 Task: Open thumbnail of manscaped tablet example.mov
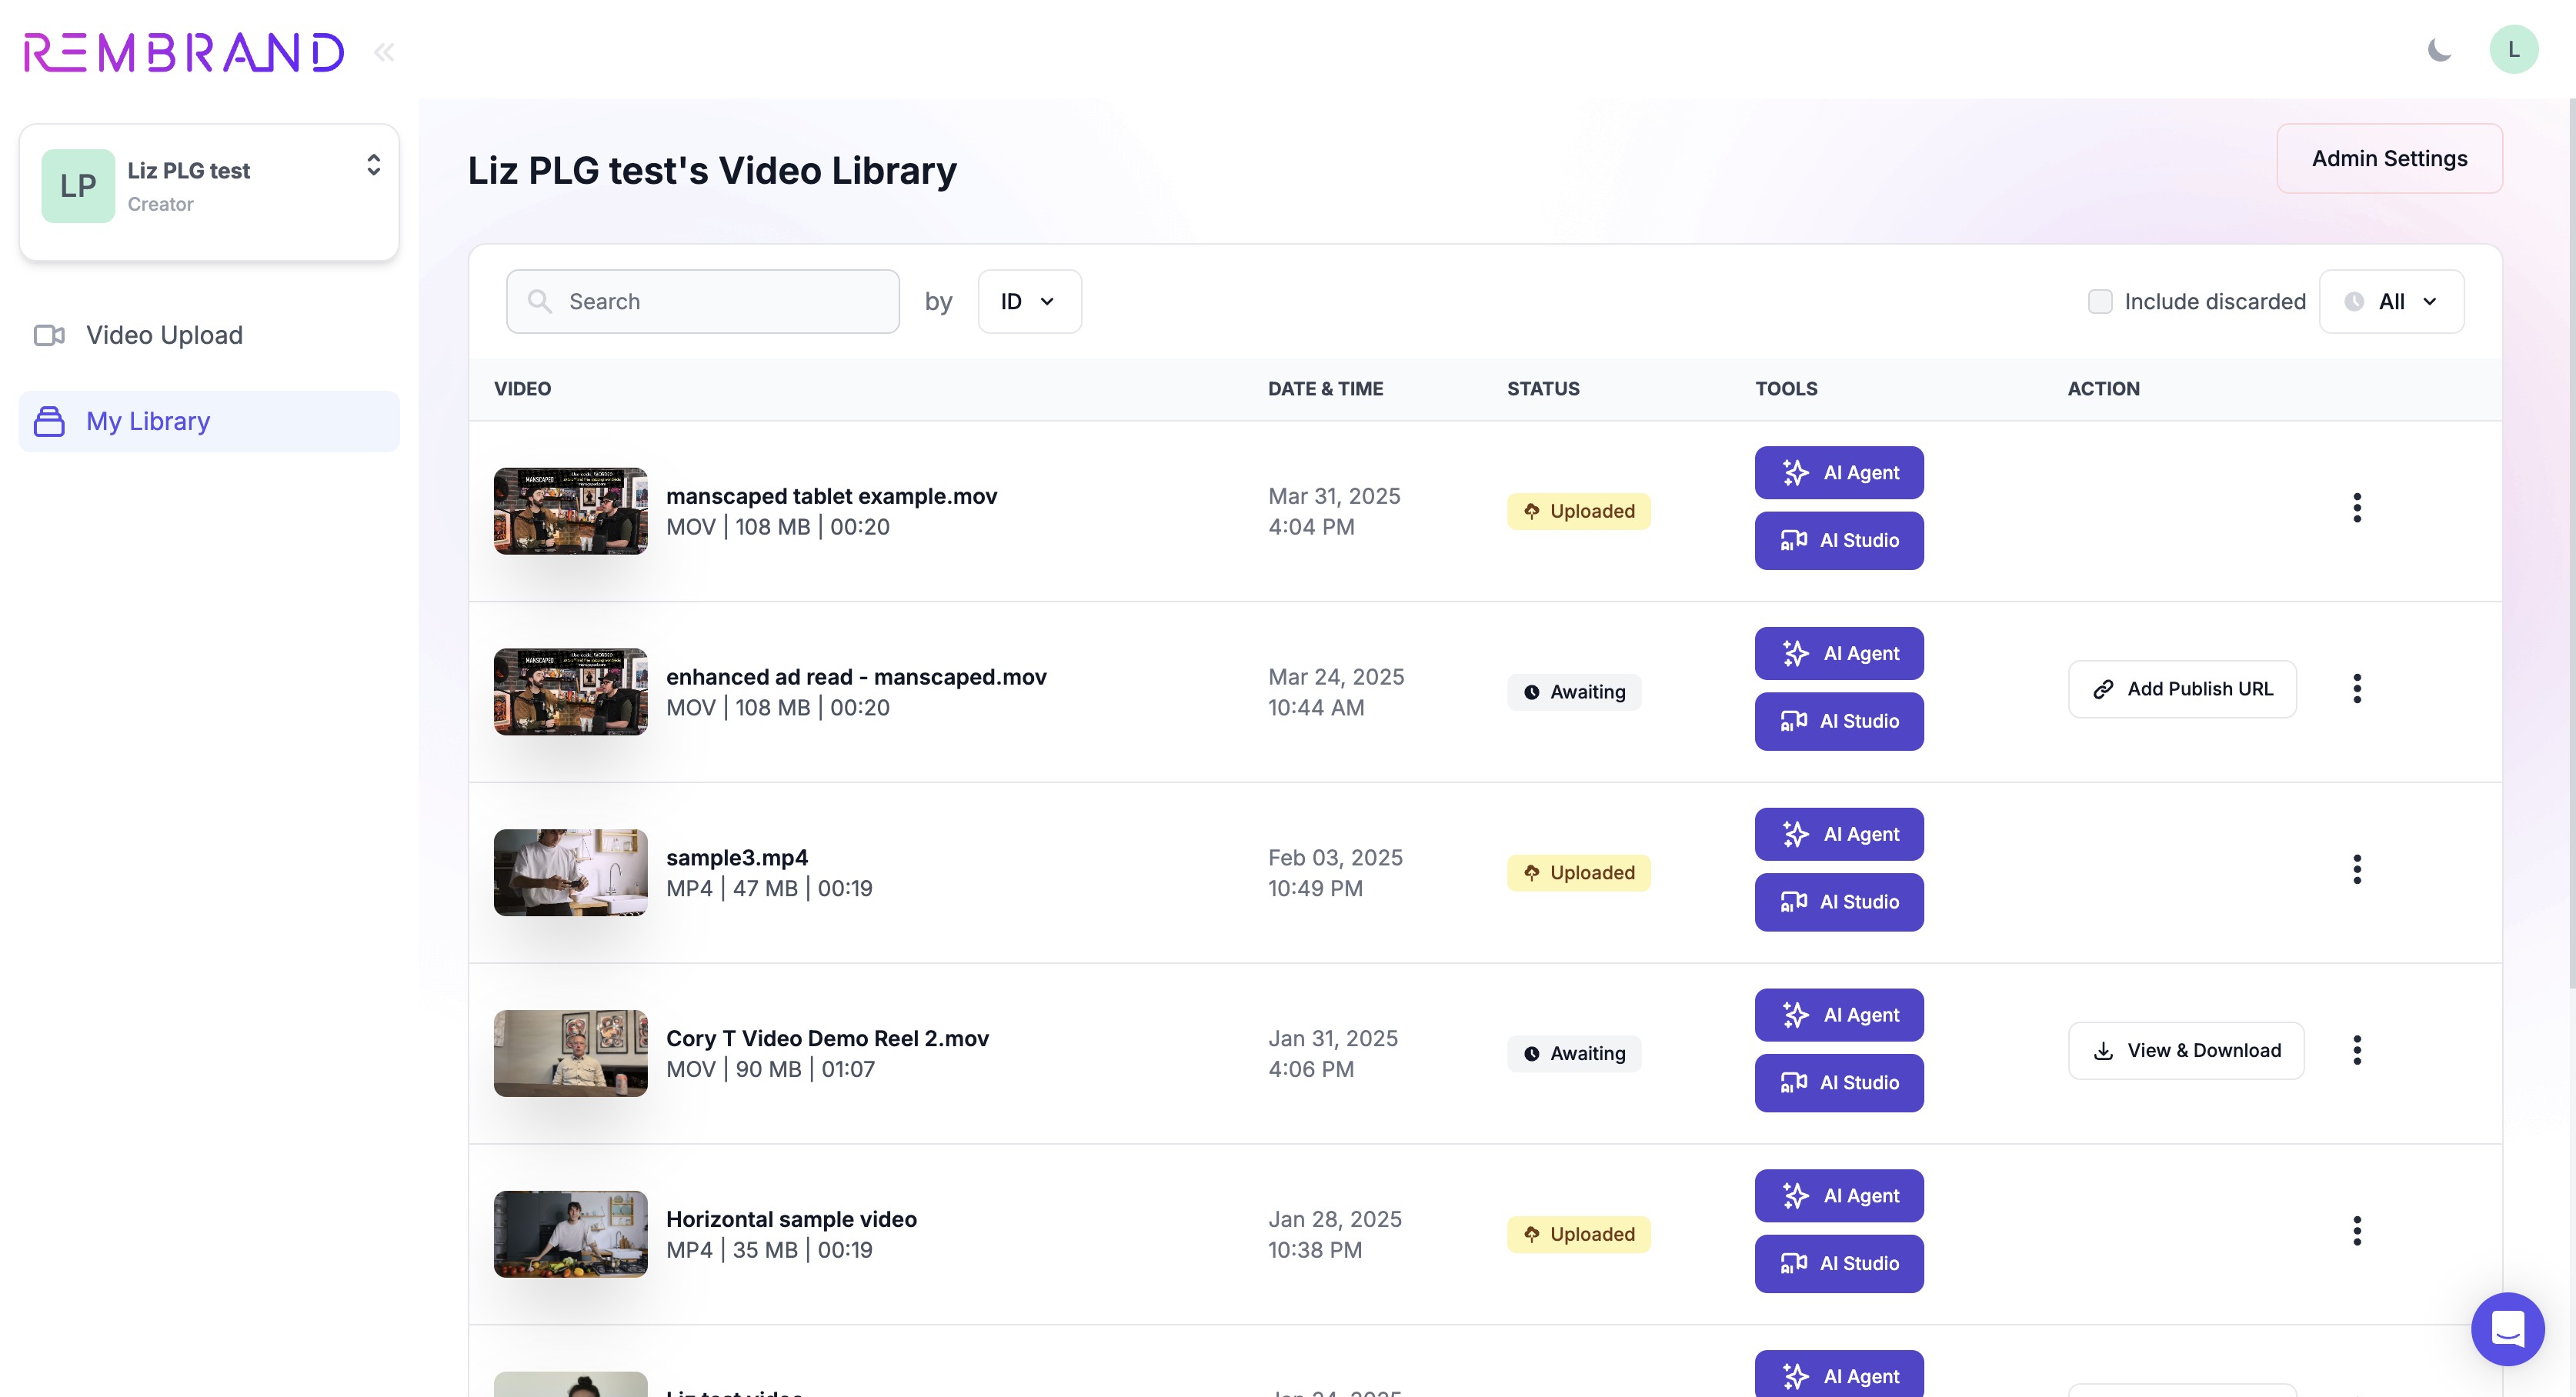click(570, 511)
